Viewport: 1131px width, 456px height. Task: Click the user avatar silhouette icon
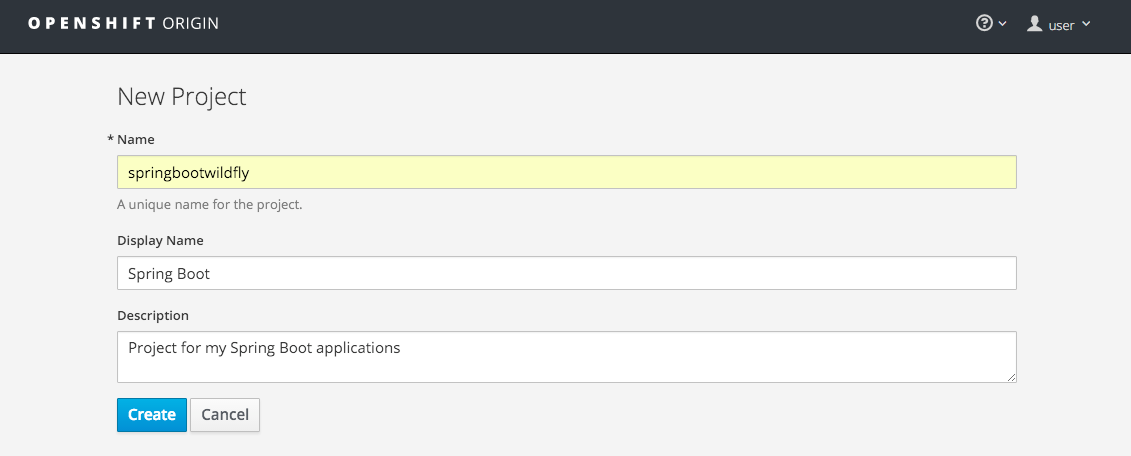[x=1035, y=24]
